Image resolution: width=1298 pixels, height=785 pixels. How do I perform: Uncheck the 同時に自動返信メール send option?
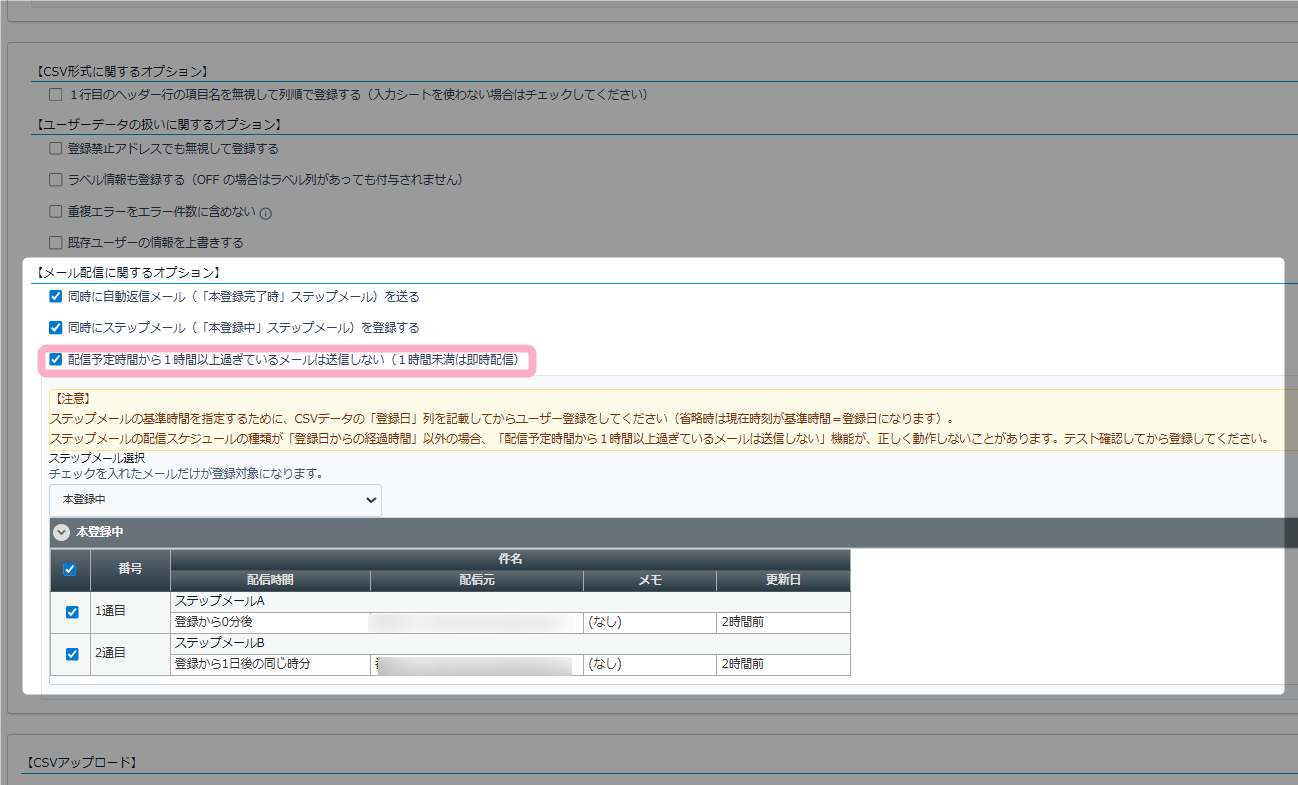tap(56, 297)
